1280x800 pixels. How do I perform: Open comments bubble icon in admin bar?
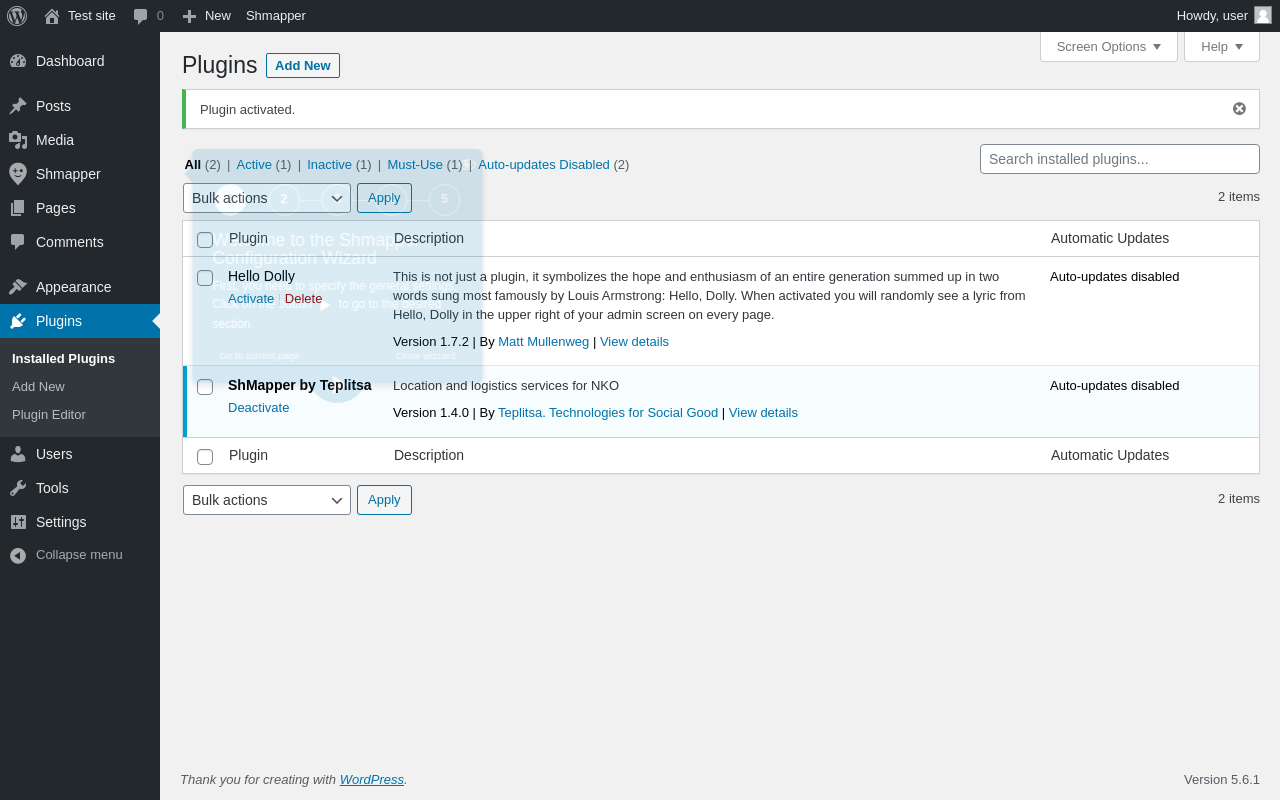(x=141, y=16)
